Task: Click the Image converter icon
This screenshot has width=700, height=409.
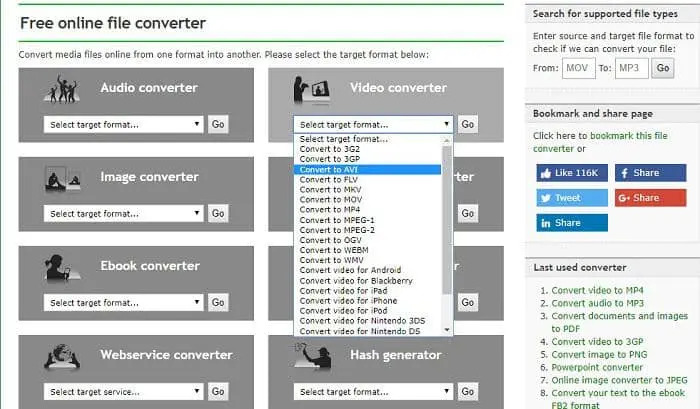Action: coord(61,180)
